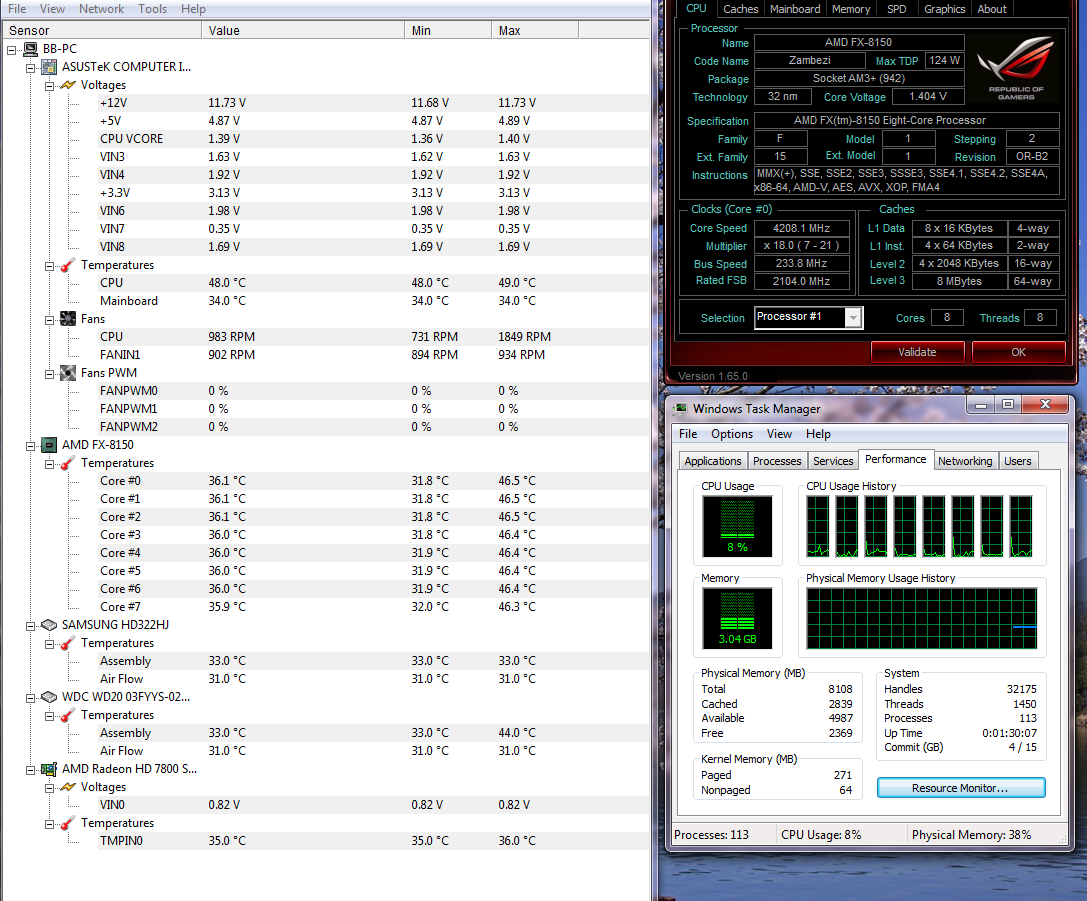
Task: Click the Value column header
Action: click(303, 30)
